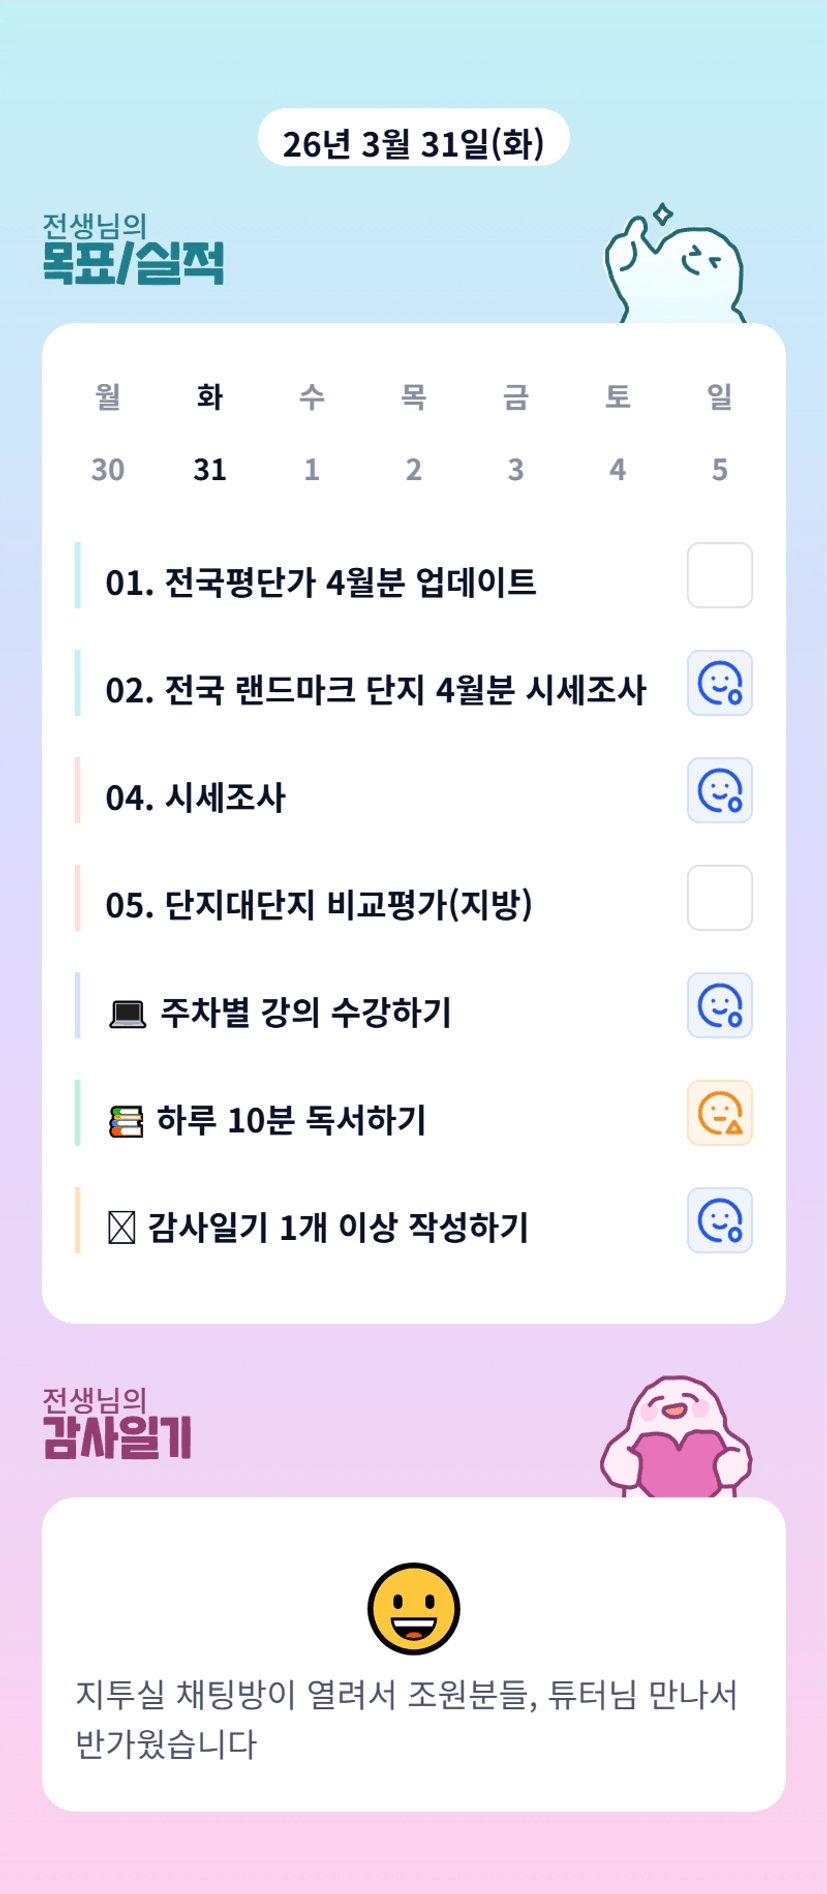Click the blue smiley for 감사일기 1개 이상 작성하기

[719, 1221]
